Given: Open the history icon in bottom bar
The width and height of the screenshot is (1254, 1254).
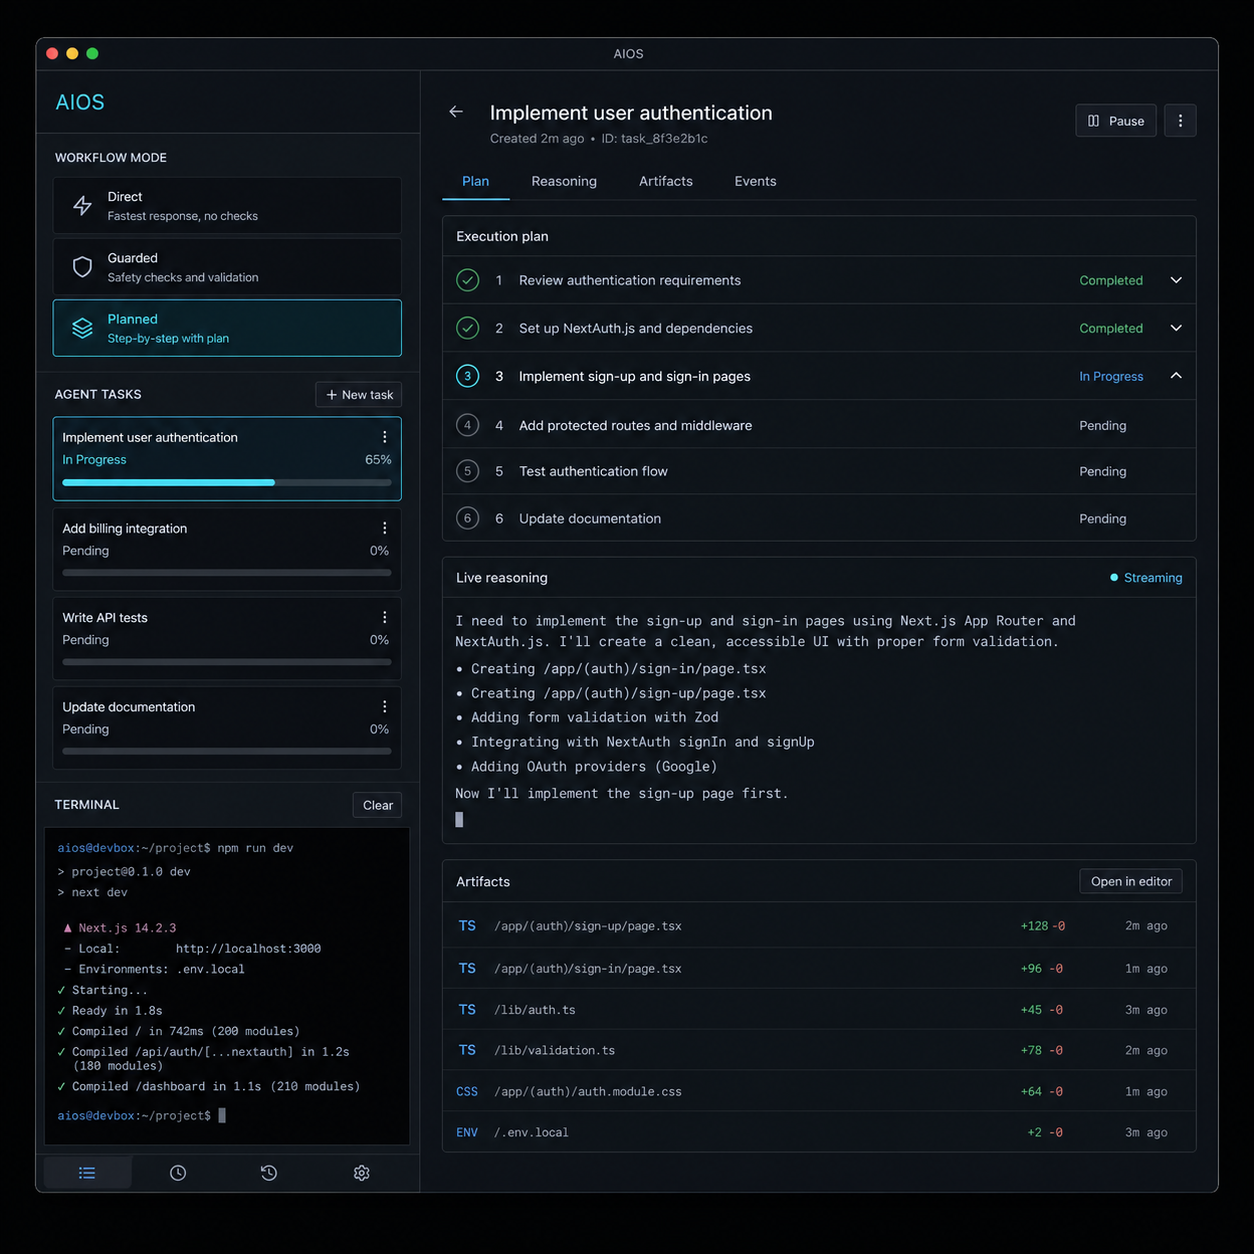Looking at the screenshot, I should [269, 1173].
